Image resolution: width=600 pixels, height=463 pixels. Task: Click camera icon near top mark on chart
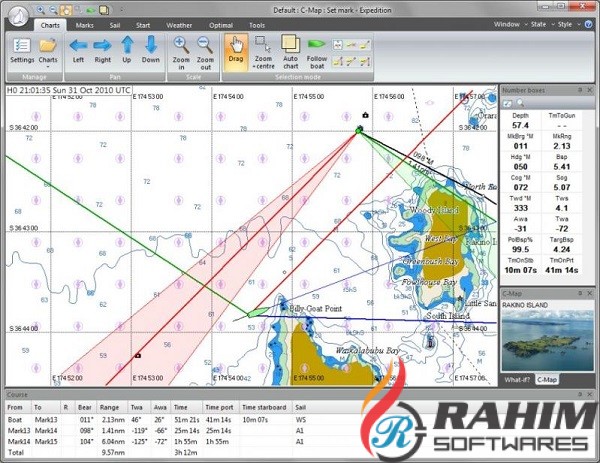coord(365,115)
